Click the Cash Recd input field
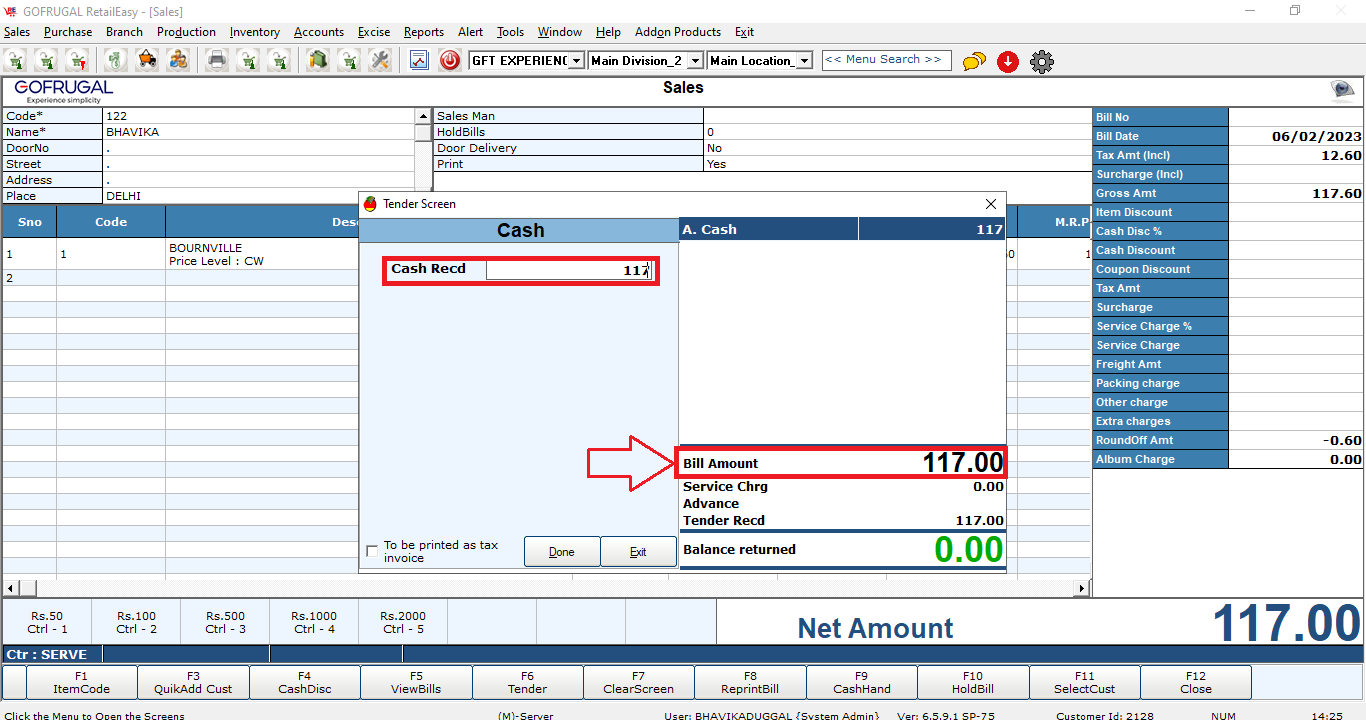 pos(570,270)
